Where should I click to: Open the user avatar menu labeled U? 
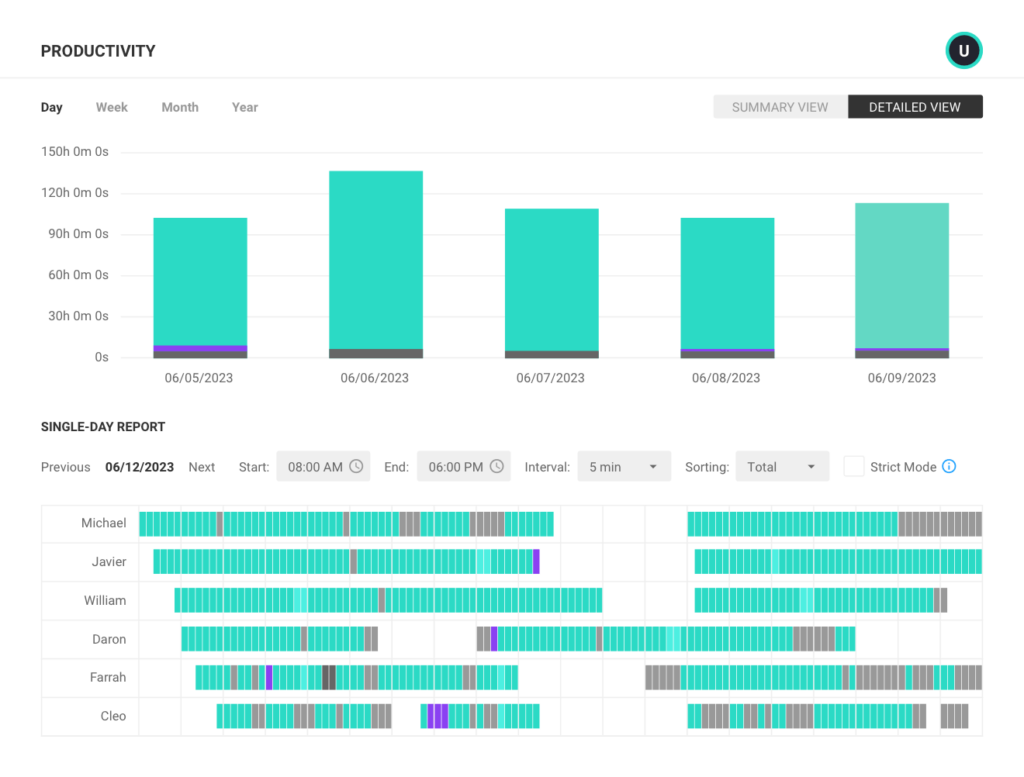click(x=963, y=50)
